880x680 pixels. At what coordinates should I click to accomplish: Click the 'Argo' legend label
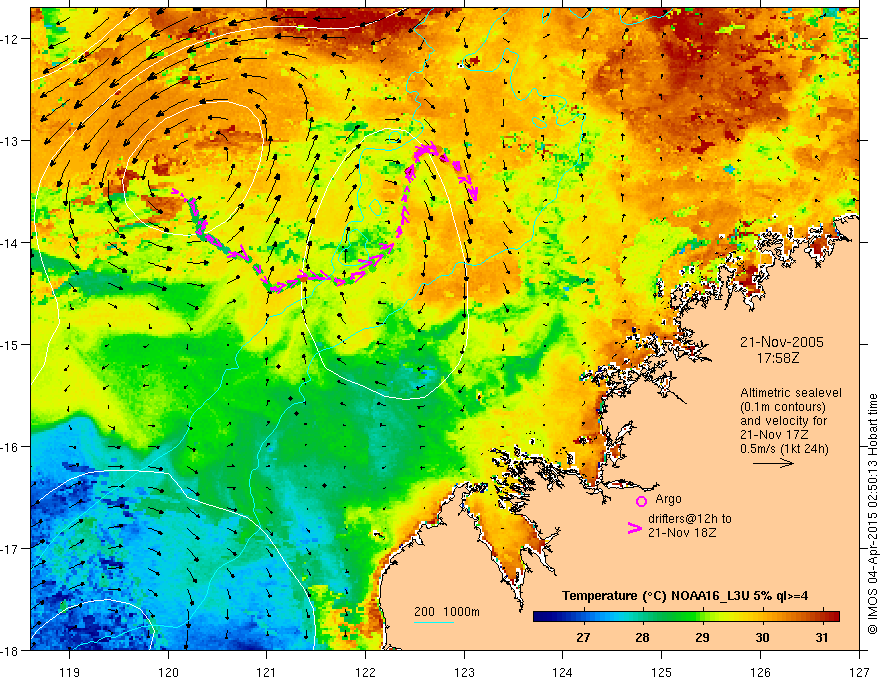(x=668, y=499)
